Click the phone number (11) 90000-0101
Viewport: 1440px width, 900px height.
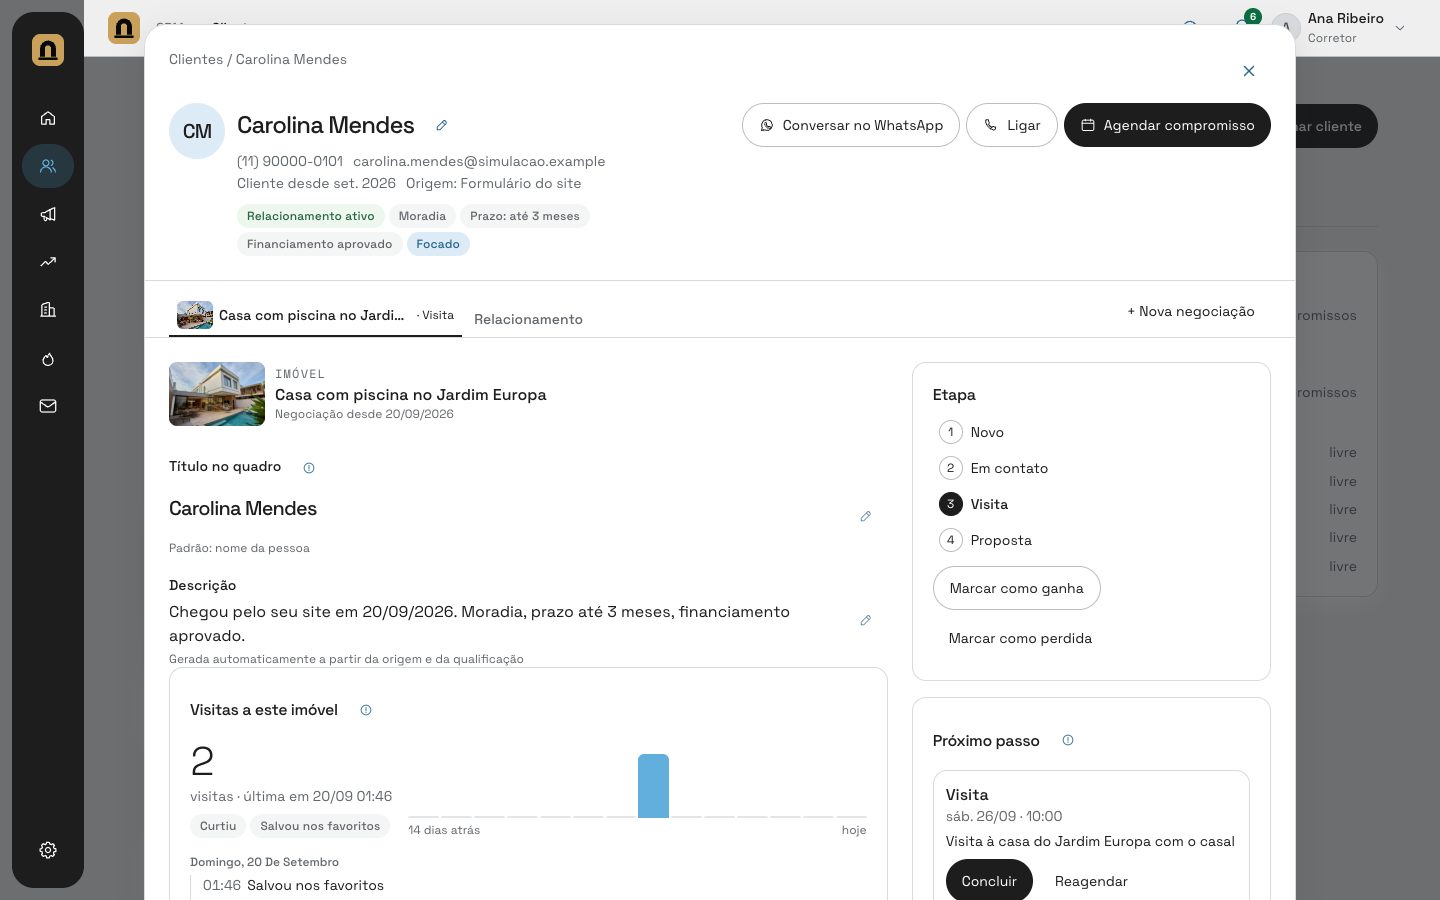point(290,161)
